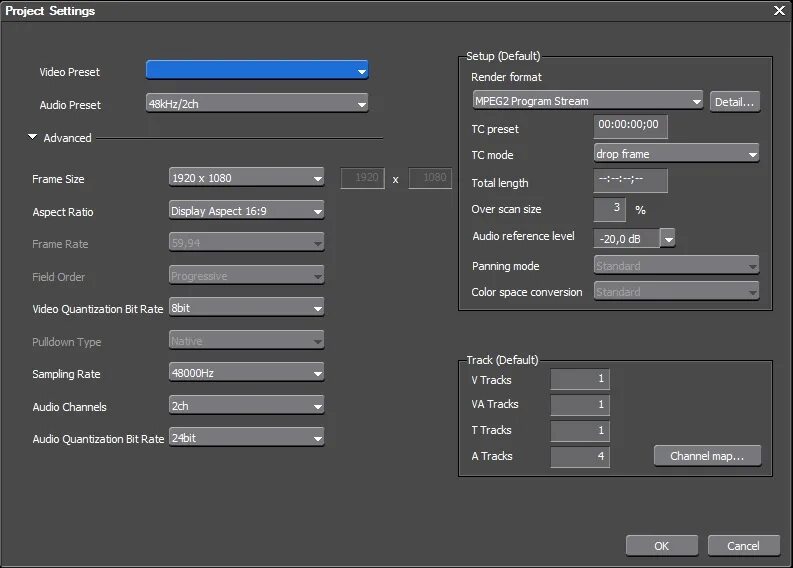Open the Sampling Rate 48000Hz dropdown
Image resolution: width=793 pixels, height=568 pixels.
pyautogui.click(x=246, y=373)
